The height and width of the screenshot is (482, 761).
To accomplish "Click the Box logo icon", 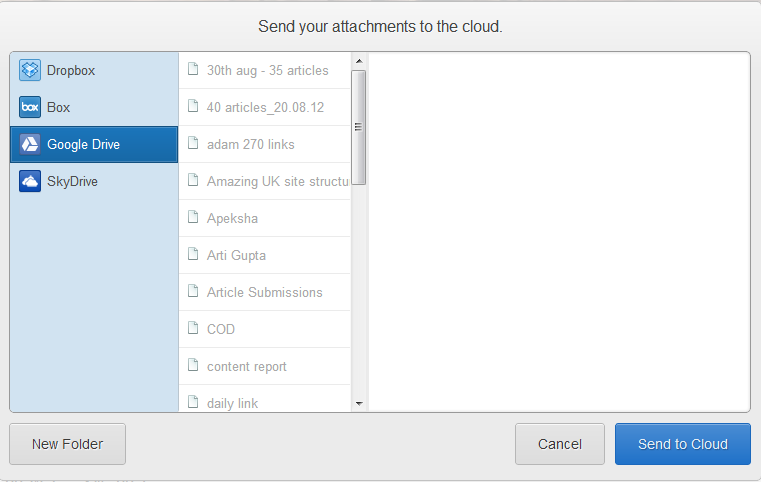I will [x=30, y=108].
